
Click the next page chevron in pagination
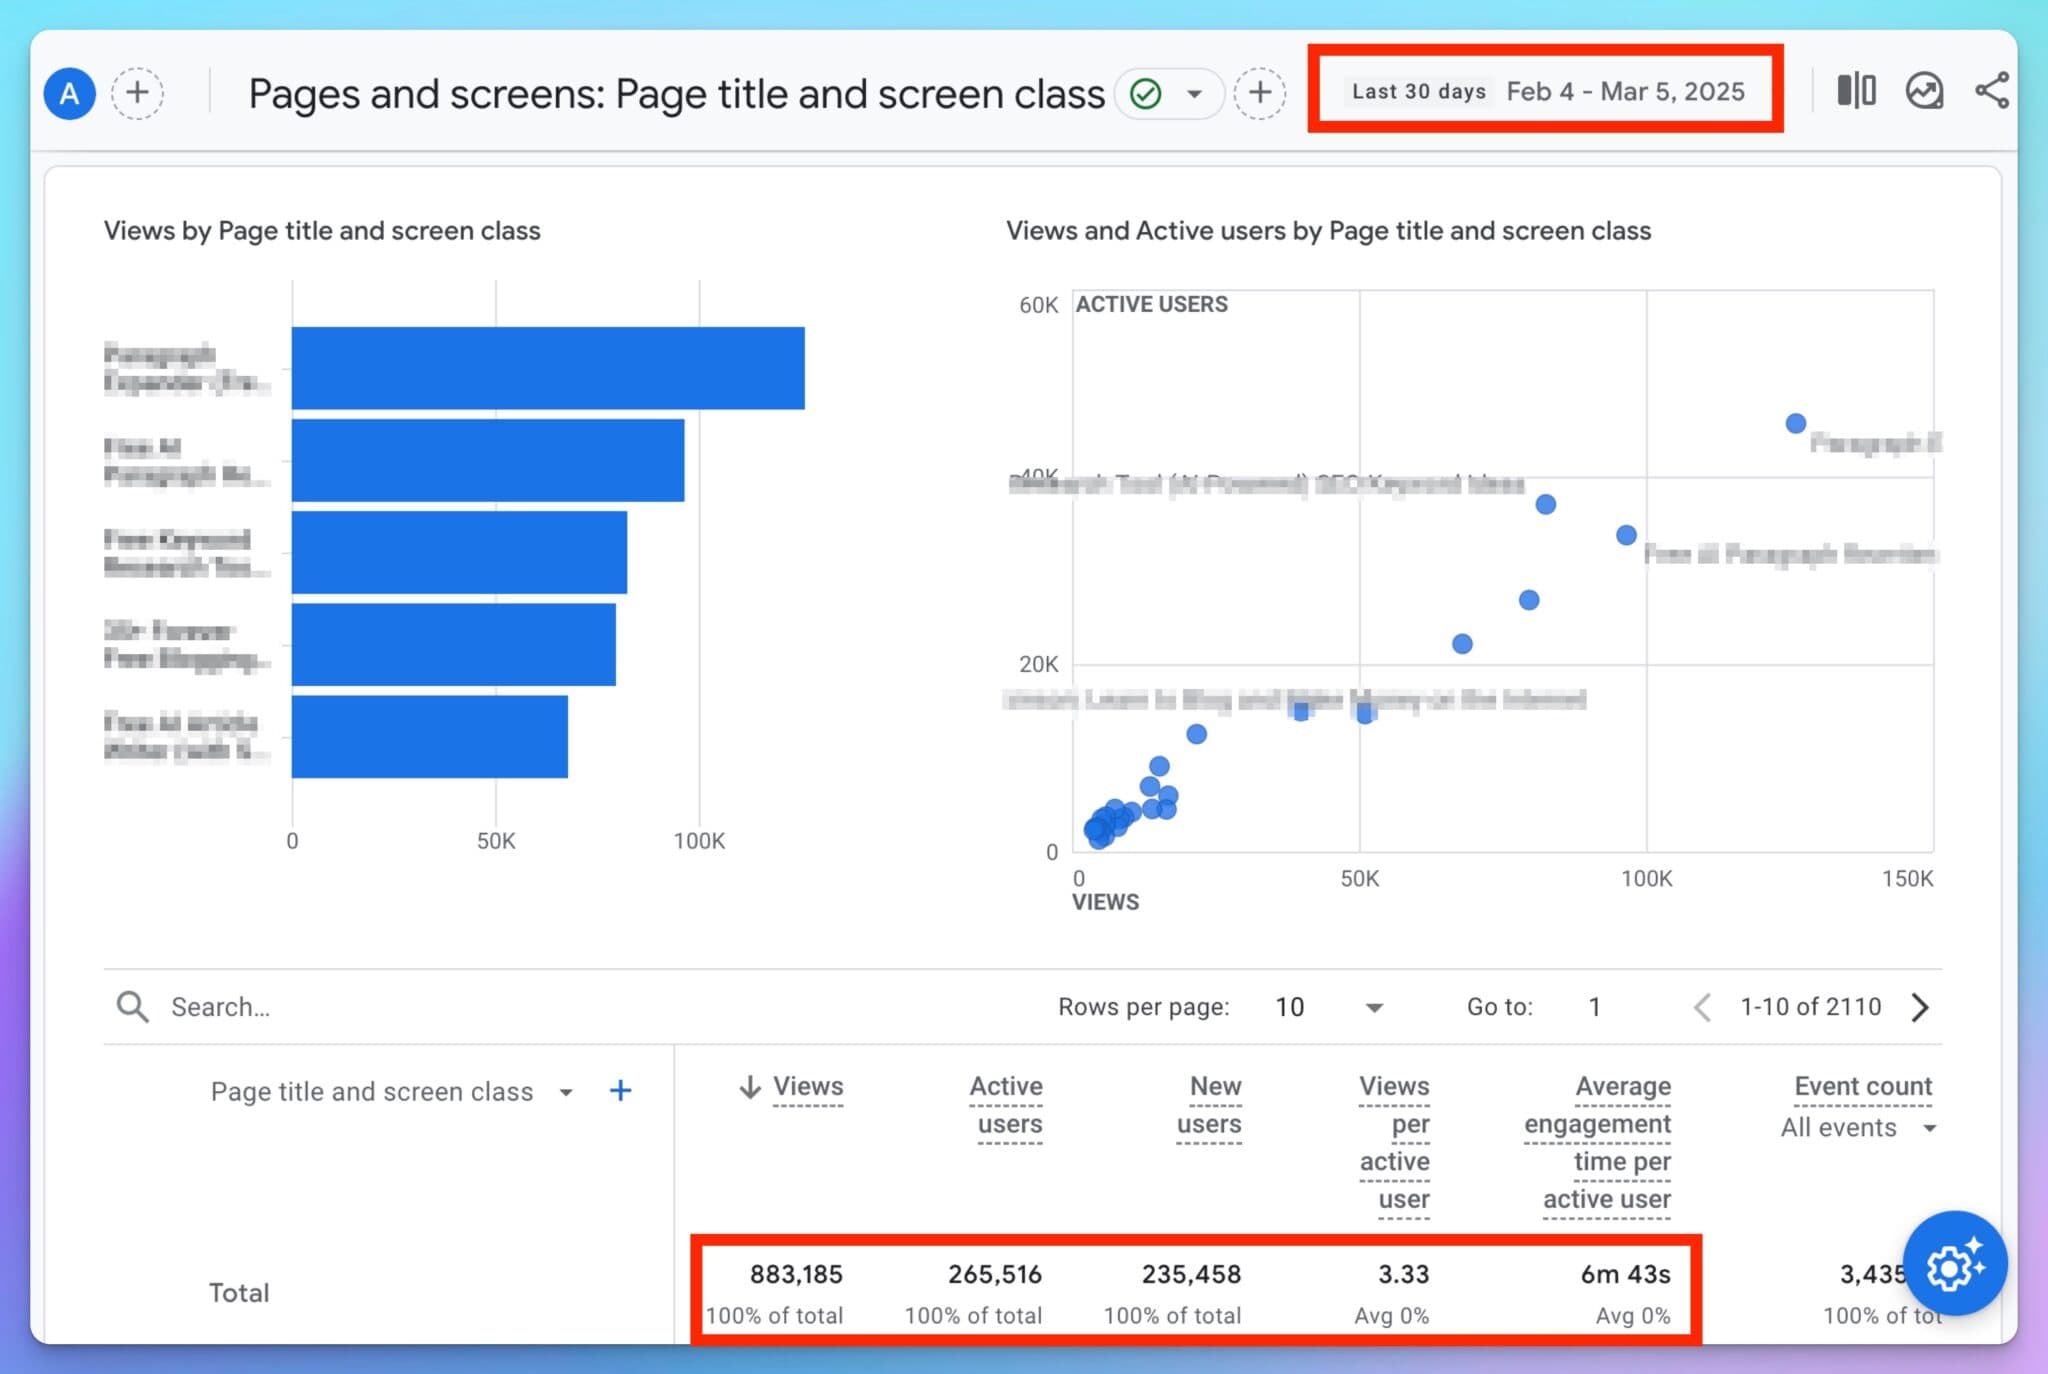[x=1920, y=1008]
